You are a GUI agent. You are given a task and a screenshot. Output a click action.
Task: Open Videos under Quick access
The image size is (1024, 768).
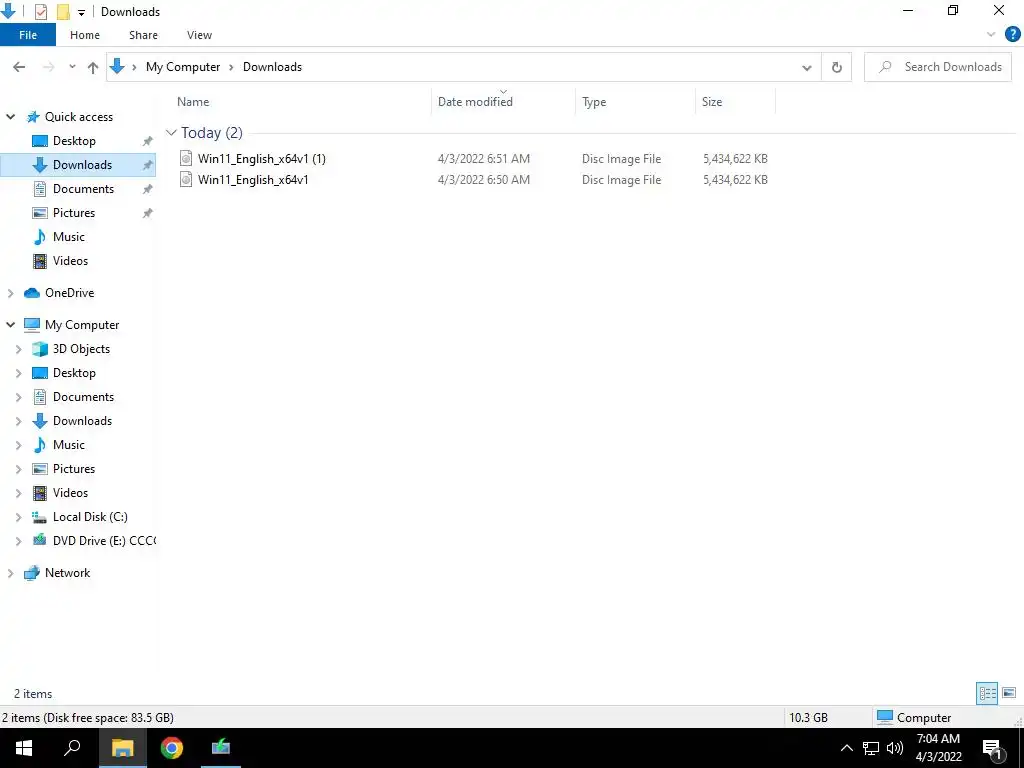pos(70,261)
